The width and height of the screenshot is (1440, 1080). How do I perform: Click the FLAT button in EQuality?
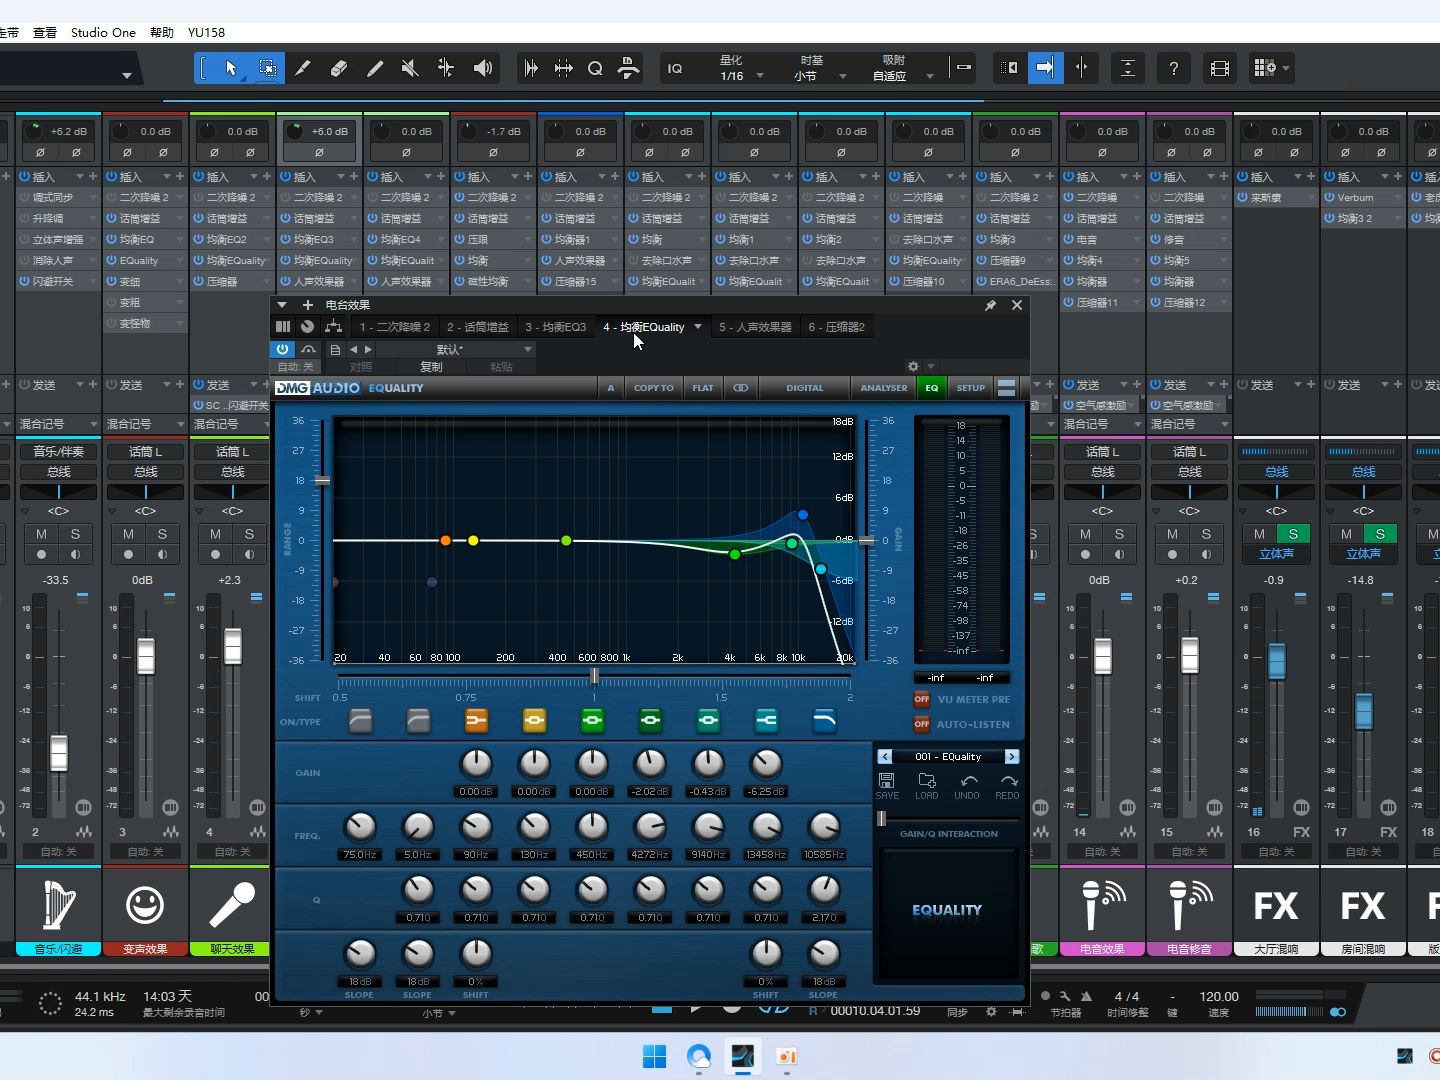(703, 388)
